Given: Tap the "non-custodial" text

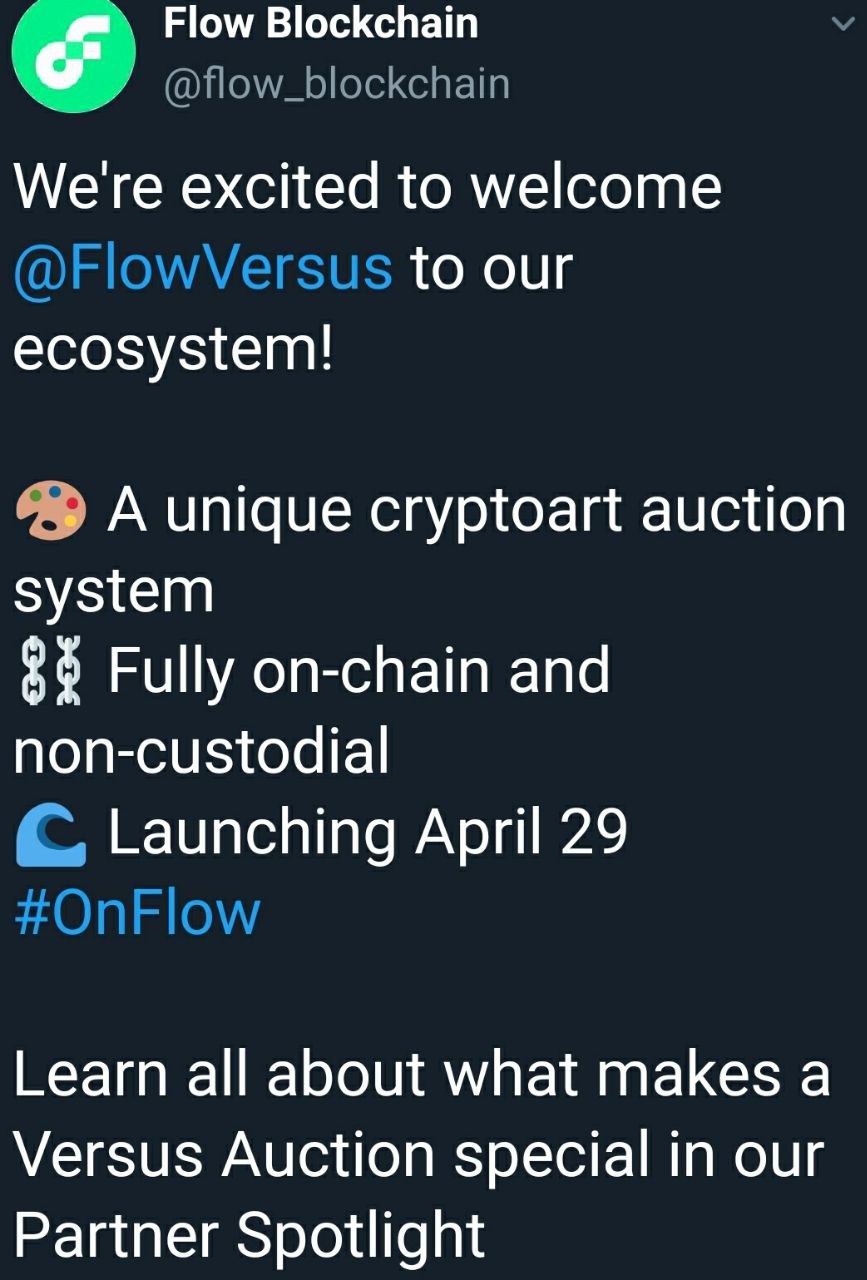Looking at the screenshot, I should point(201,752).
